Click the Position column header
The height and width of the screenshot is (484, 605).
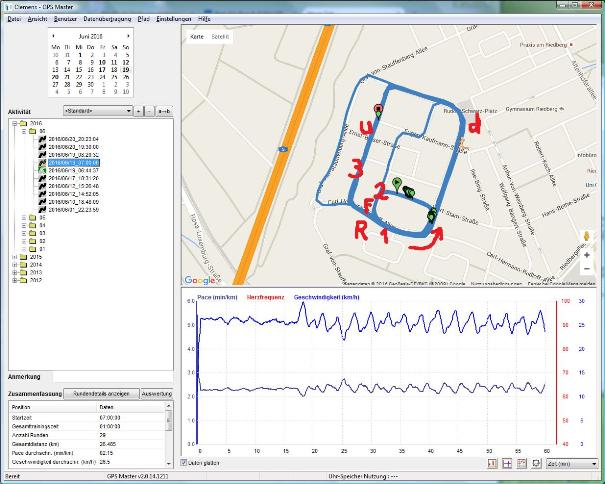(53, 407)
